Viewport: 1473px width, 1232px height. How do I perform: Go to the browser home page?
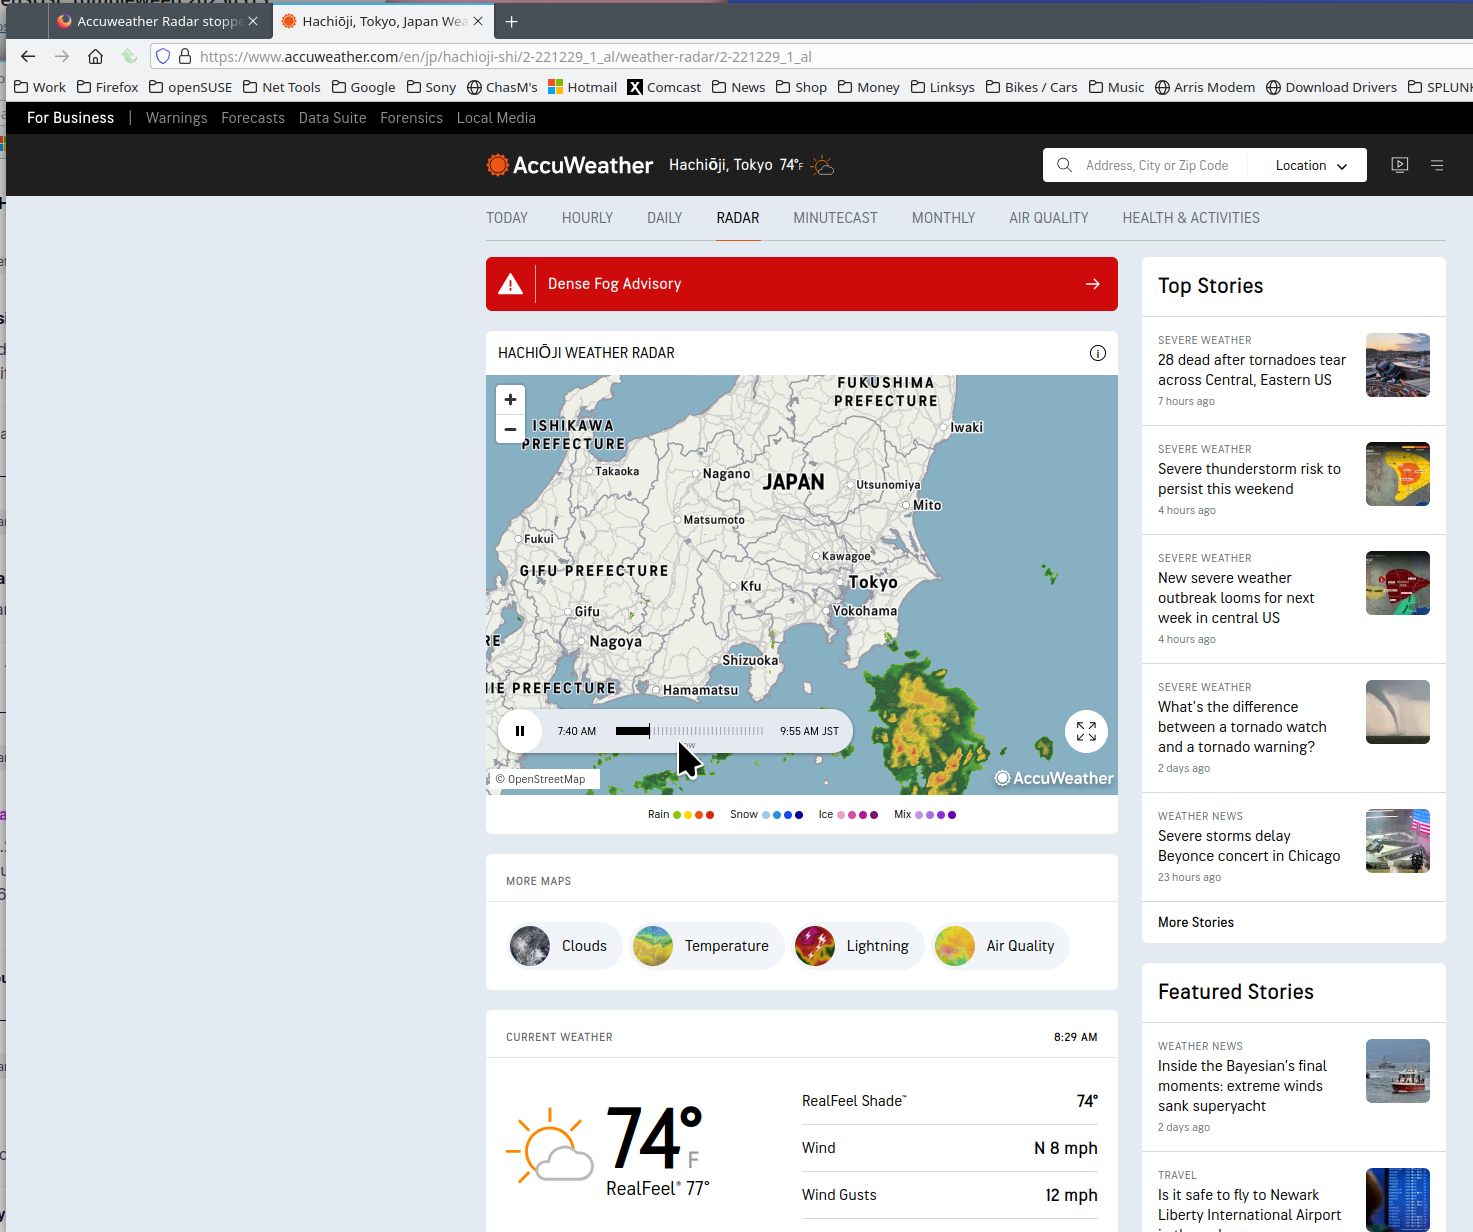(x=95, y=56)
